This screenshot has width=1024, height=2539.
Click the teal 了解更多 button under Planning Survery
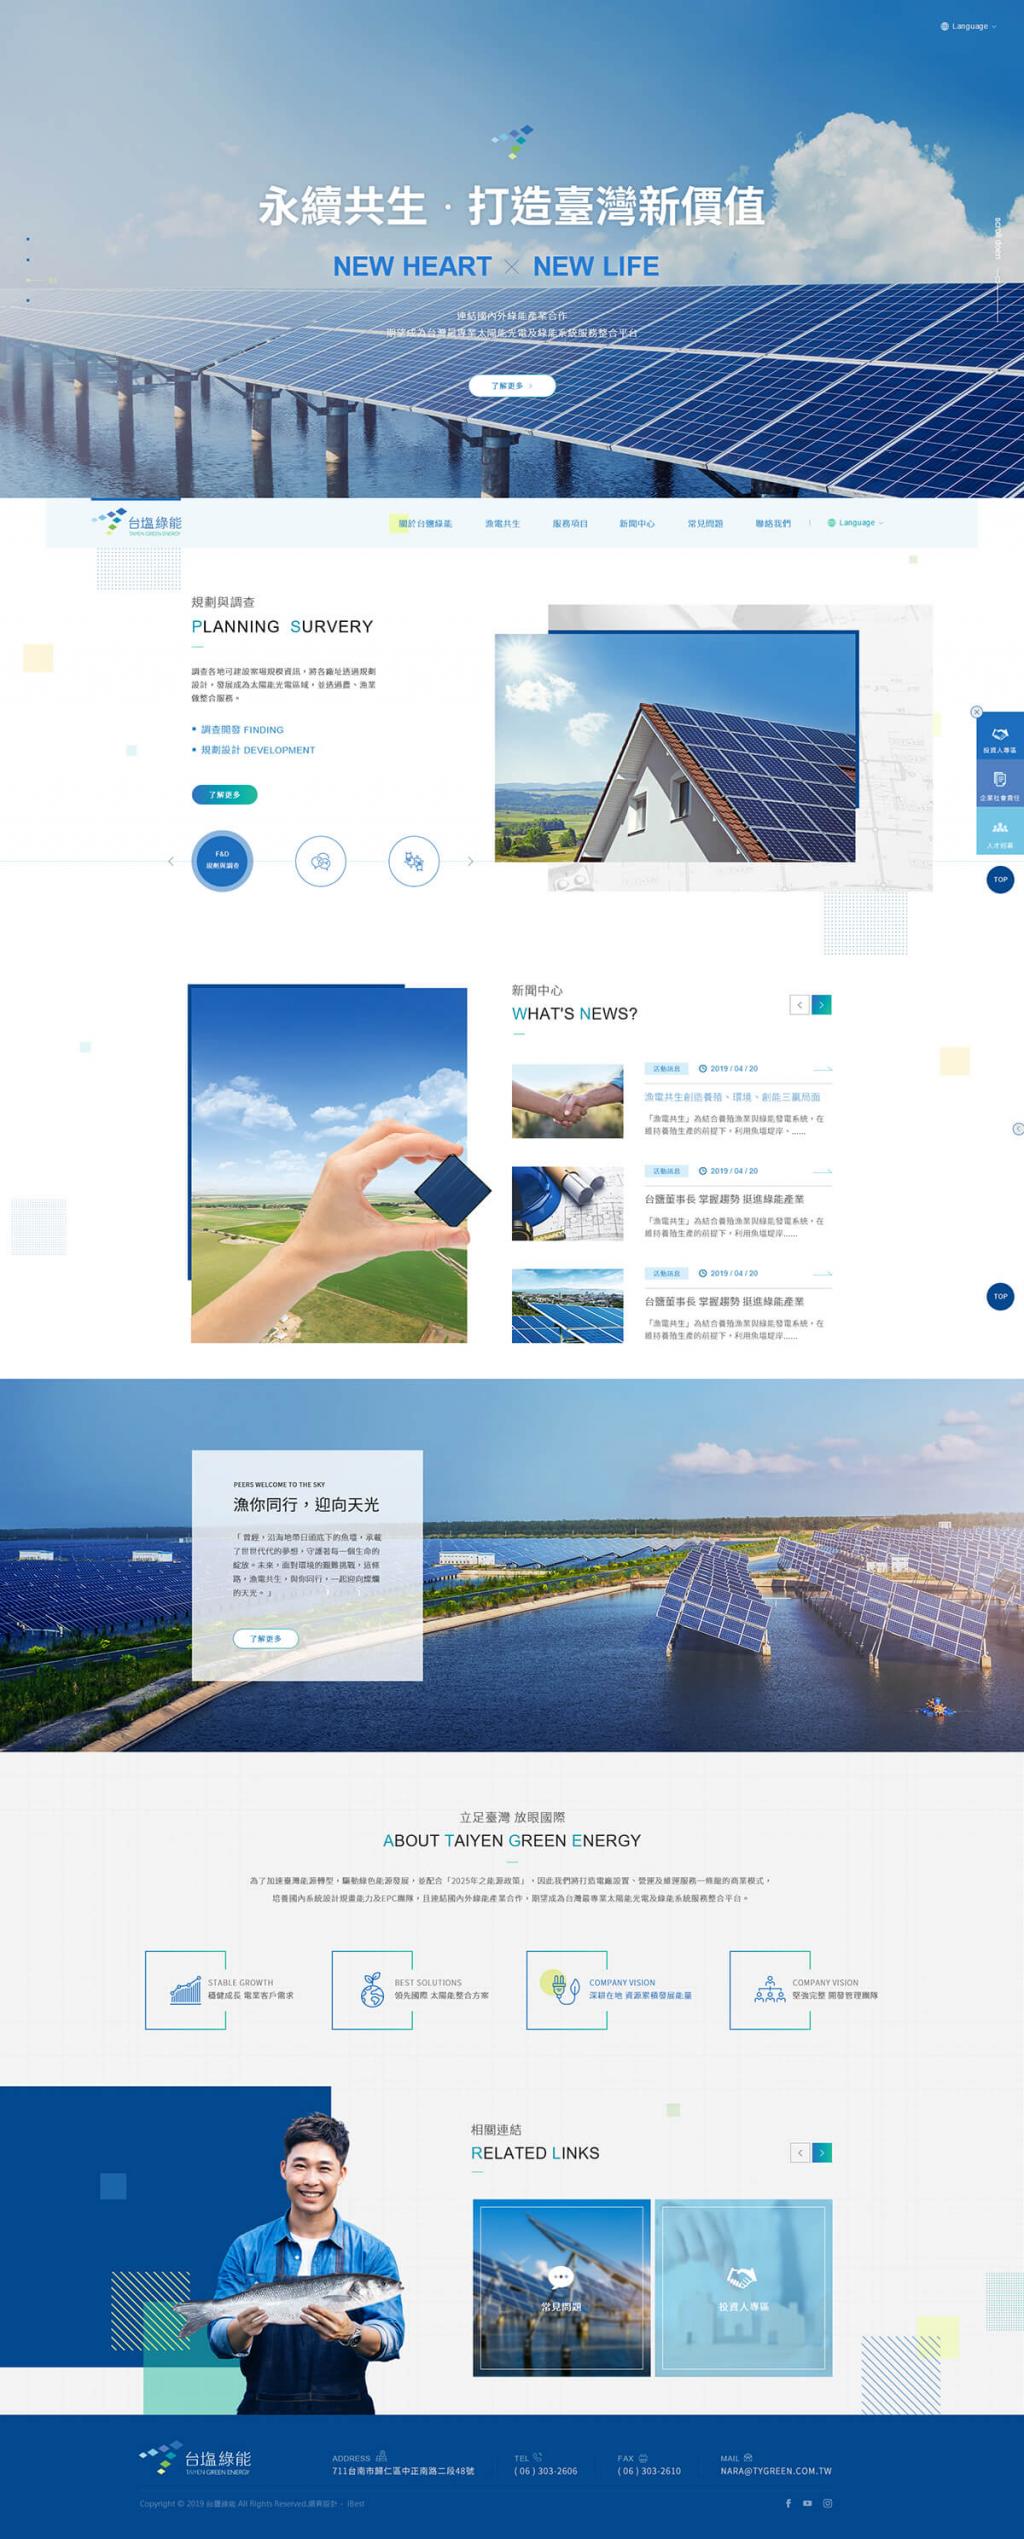pyautogui.click(x=224, y=795)
